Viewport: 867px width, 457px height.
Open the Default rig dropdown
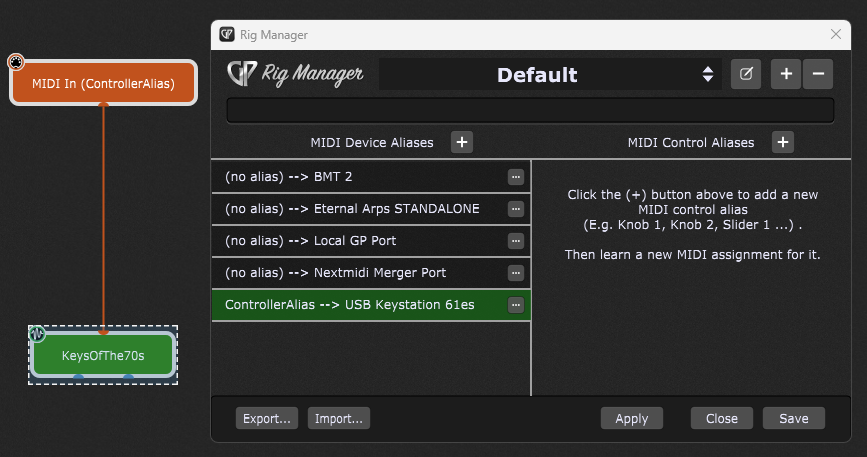tap(550, 74)
